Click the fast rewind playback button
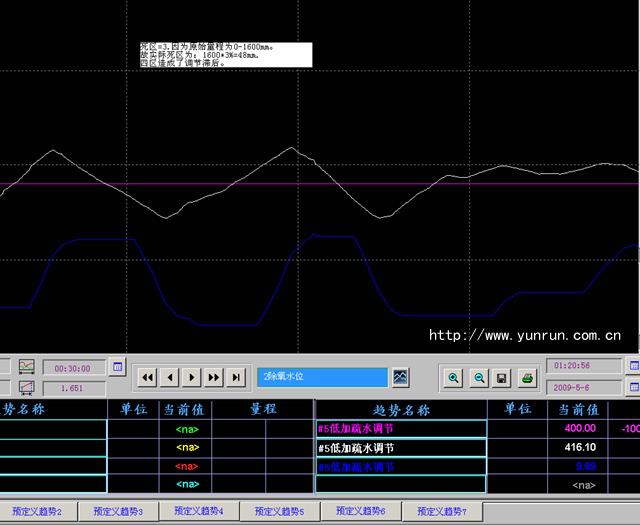 click(147, 377)
